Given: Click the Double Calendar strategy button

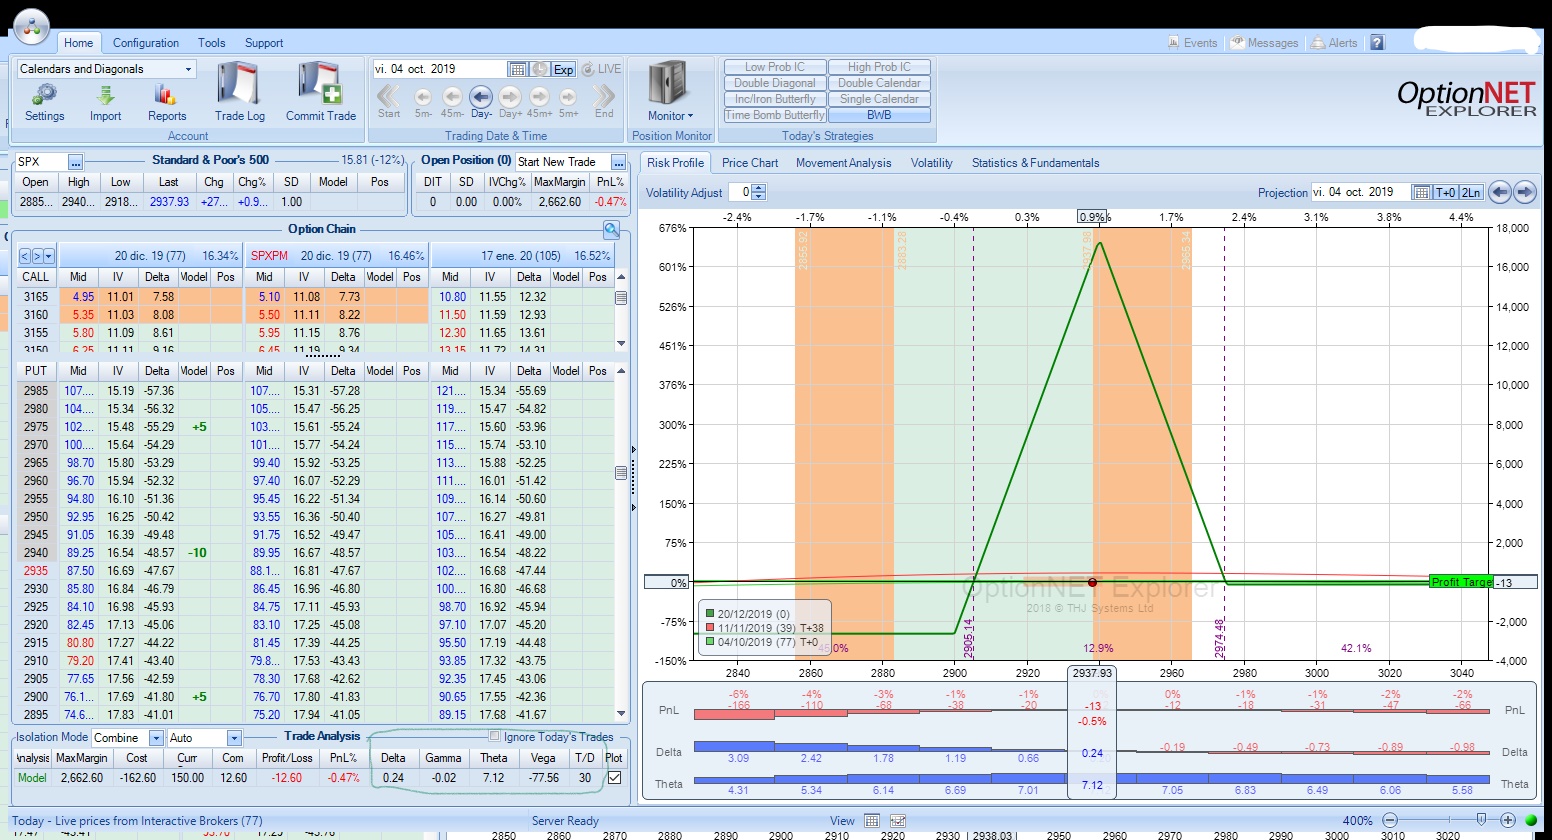Looking at the screenshot, I should (x=879, y=83).
